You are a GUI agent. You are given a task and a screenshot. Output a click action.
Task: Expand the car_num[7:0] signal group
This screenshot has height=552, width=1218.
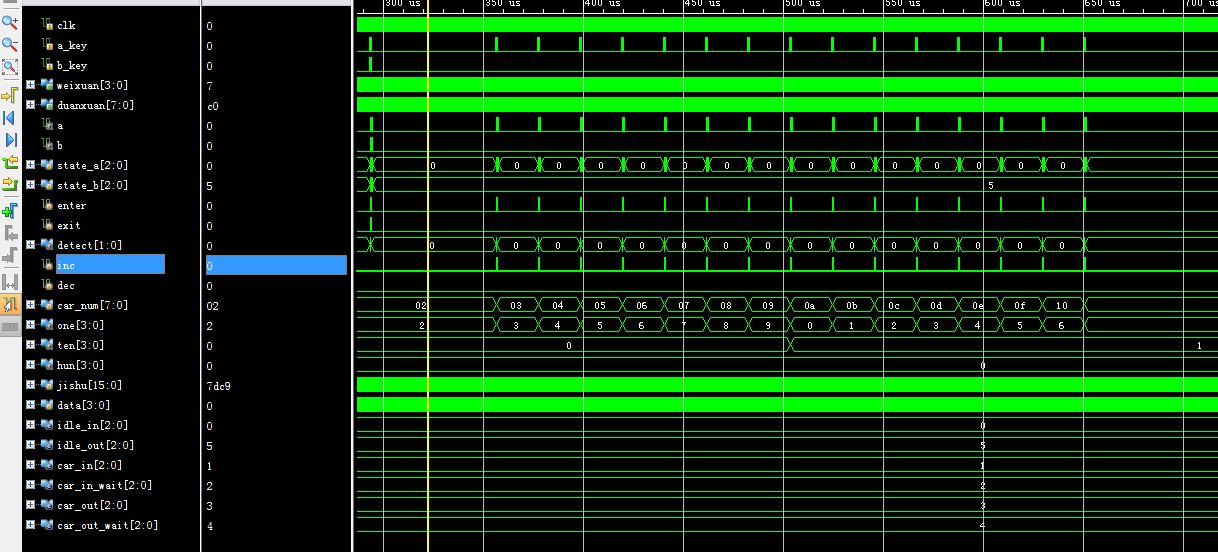click(31, 305)
